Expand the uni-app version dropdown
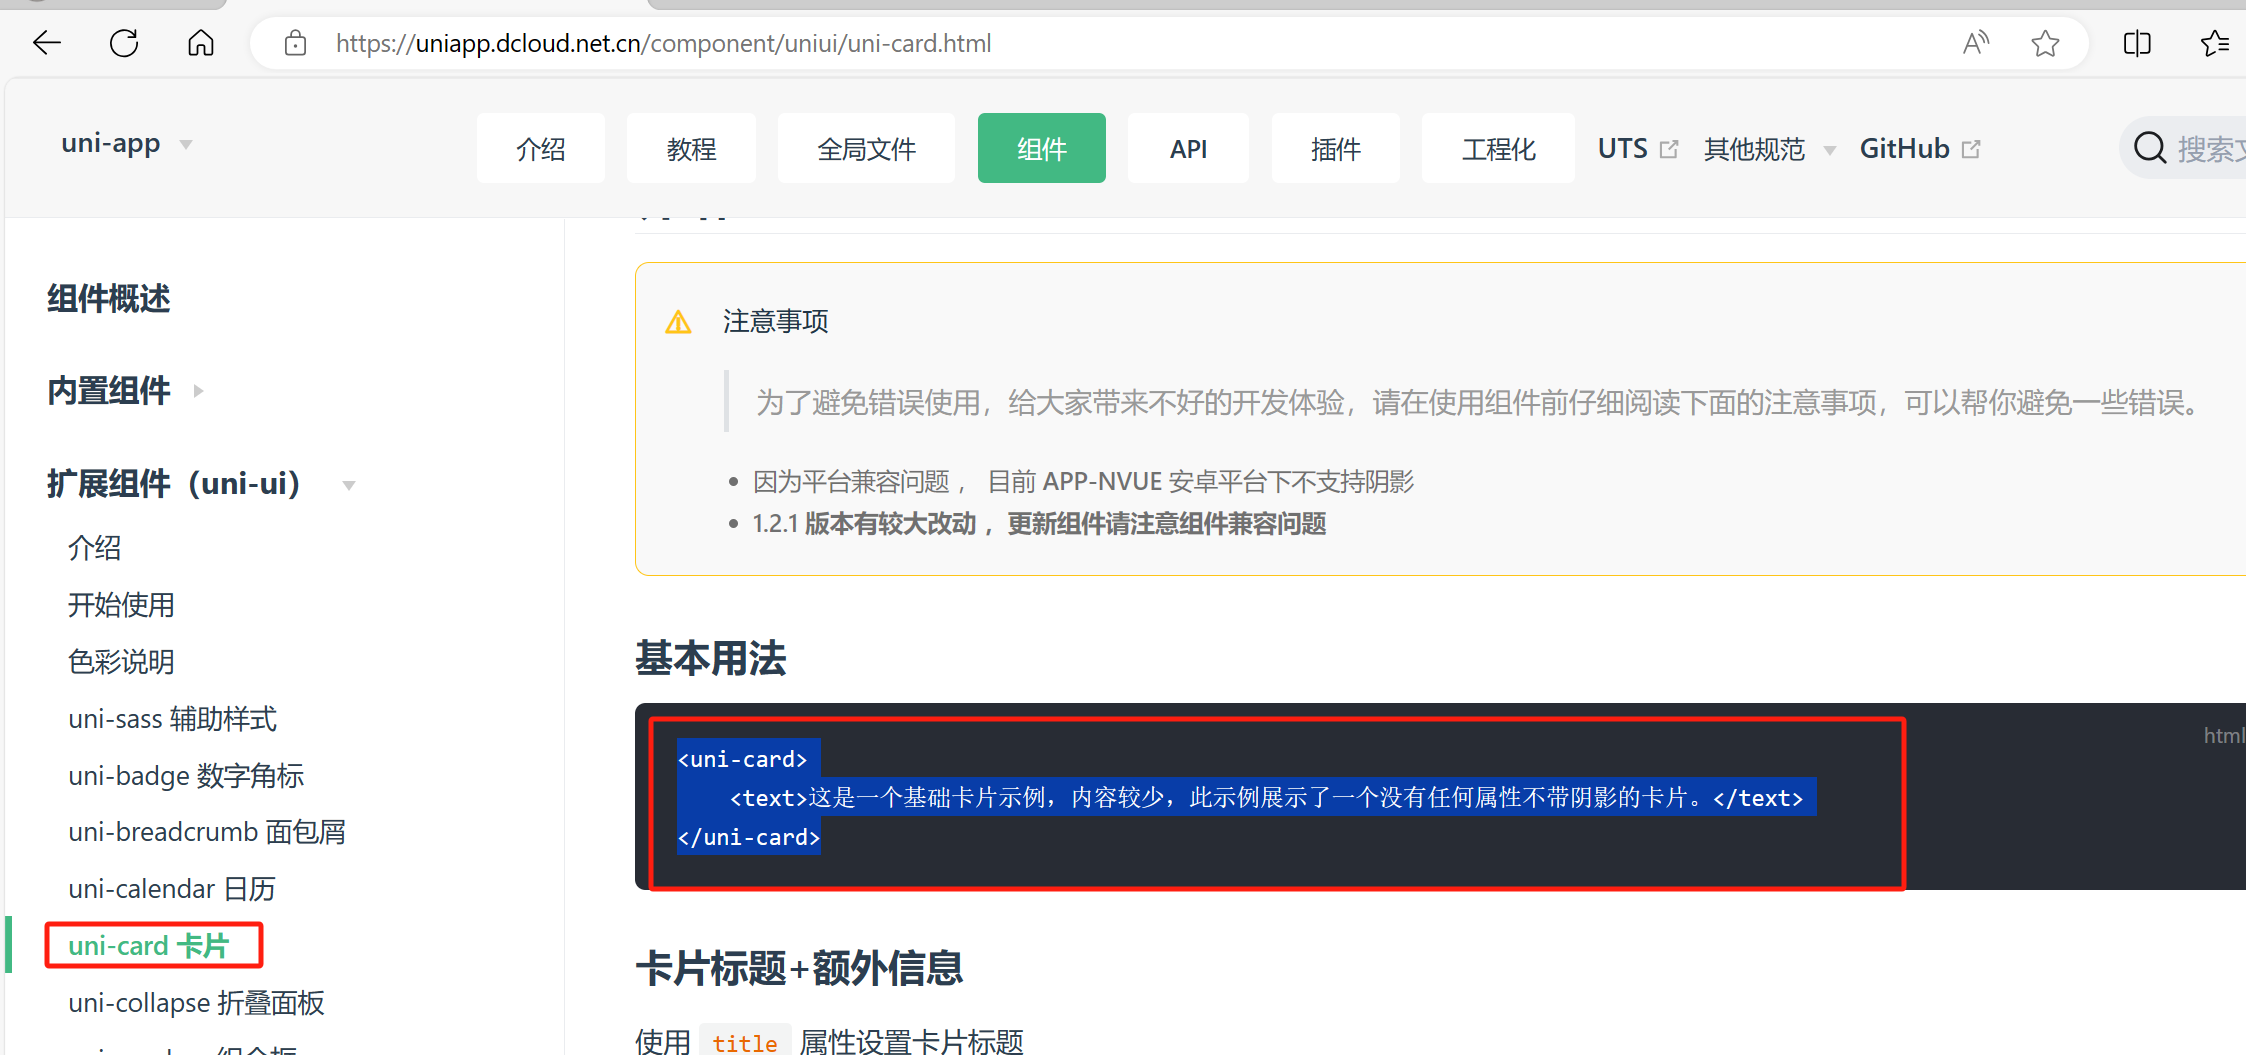2246x1055 pixels. pyautogui.click(x=186, y=145)
